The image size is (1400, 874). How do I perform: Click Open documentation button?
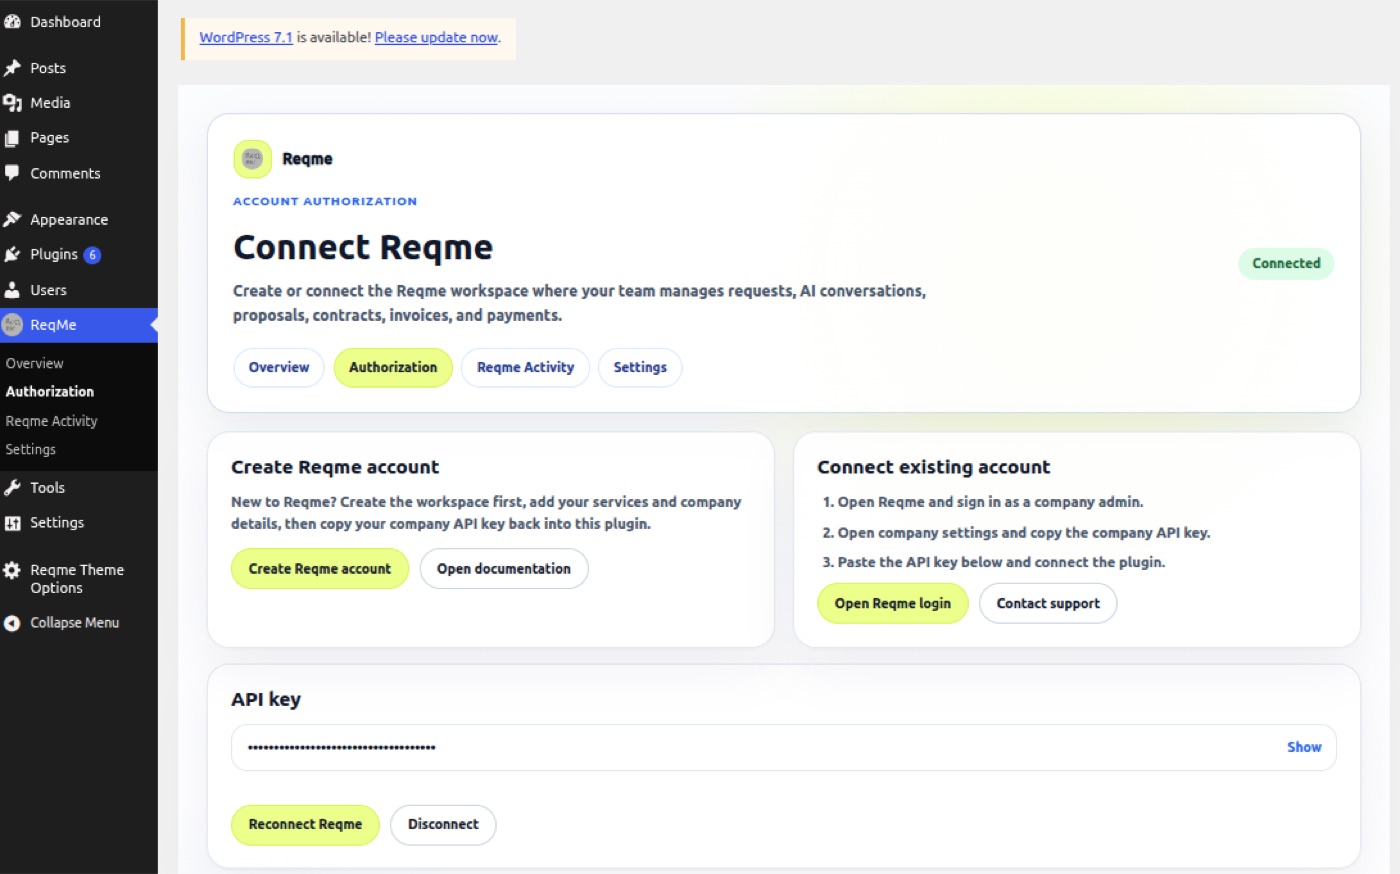(x=504, y=568)
